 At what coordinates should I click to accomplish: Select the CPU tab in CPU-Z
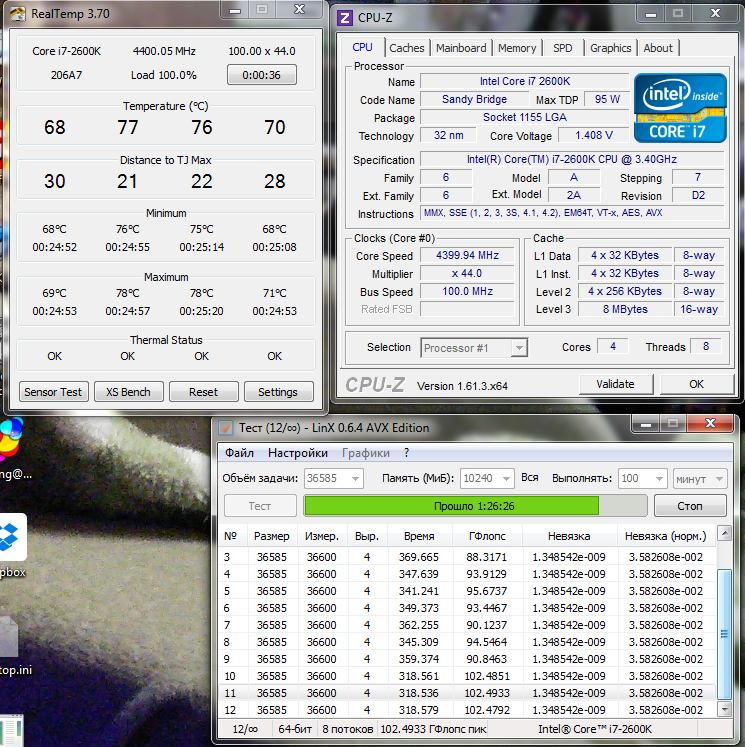coord(362,47)
